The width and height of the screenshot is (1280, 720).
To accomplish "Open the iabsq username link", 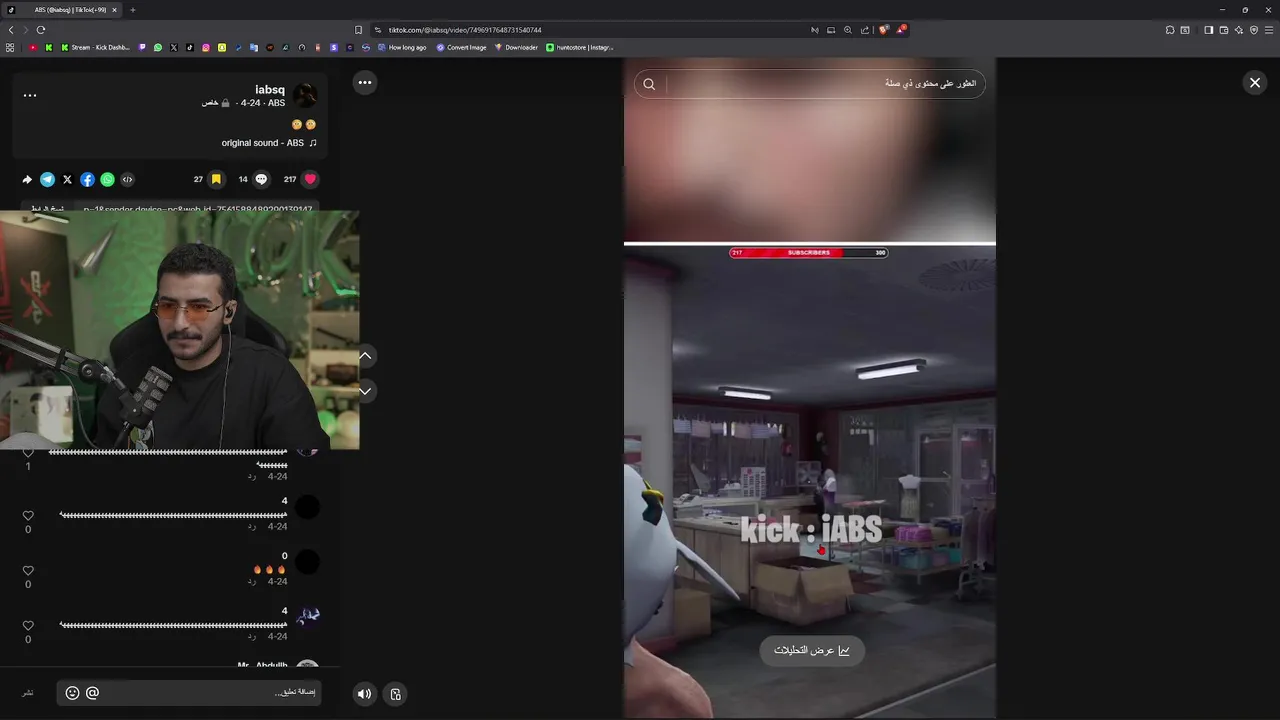I will [270, 90].
